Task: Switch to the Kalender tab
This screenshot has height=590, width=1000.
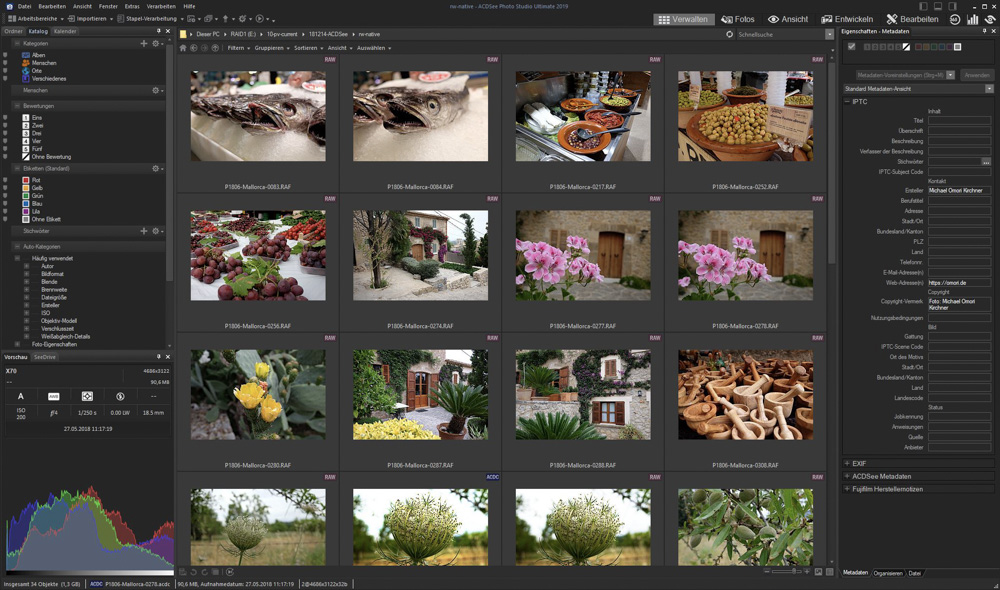Action: tap(65, 31)
